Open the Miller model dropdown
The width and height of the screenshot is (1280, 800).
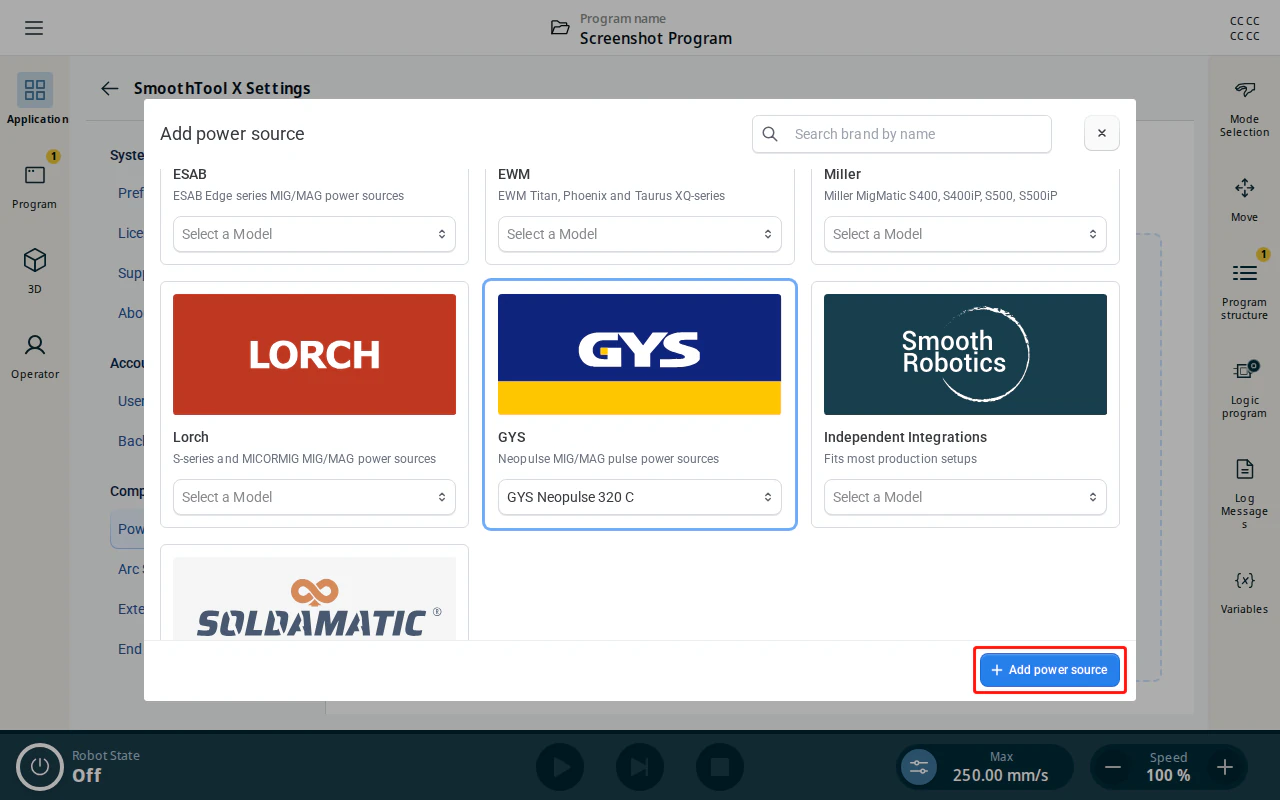click(965, 234)
